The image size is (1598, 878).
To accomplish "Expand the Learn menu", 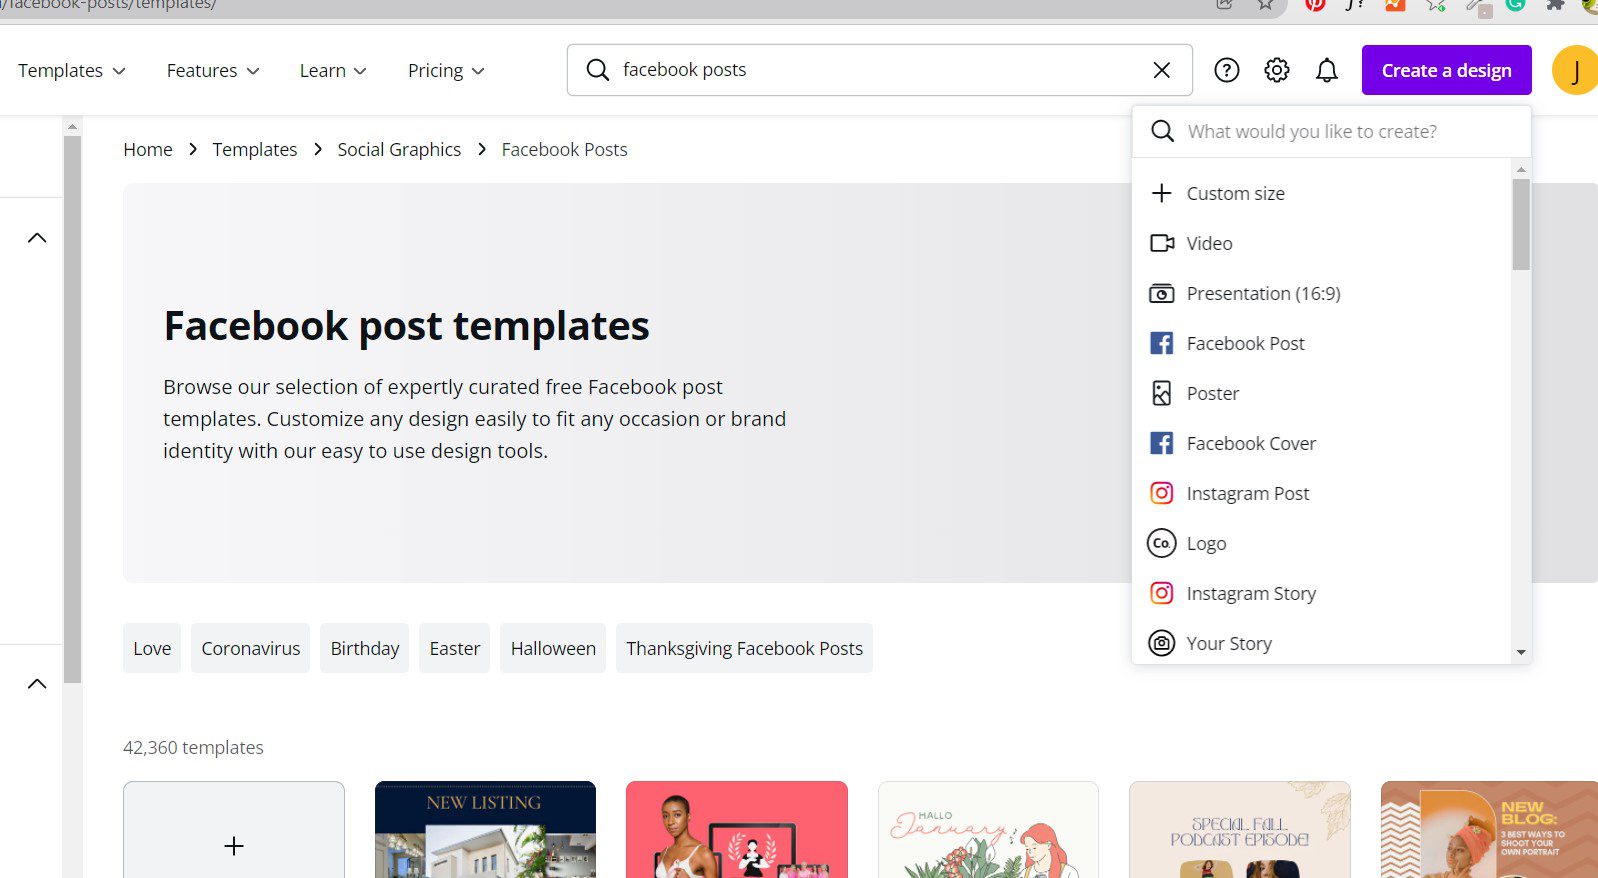I will coord(333,70).
